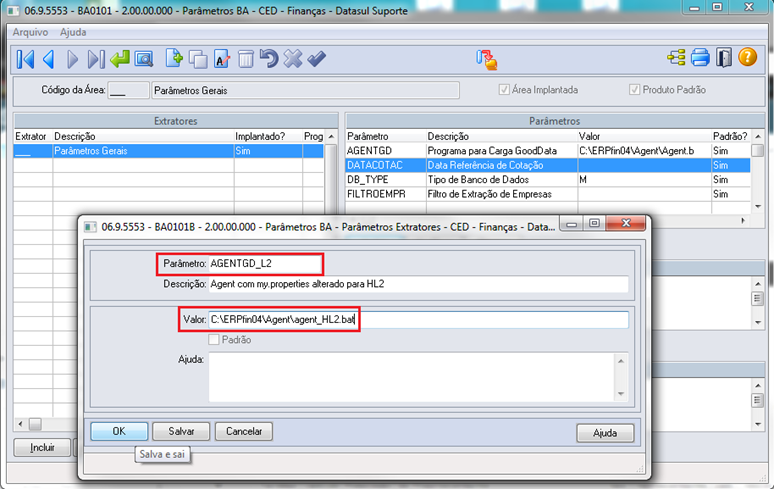Click the Código da Área field

tap(128, 90)
